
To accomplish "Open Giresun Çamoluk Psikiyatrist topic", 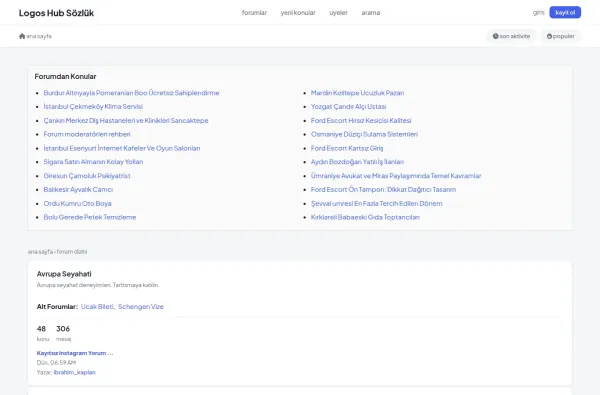I will (x=87, y=176).
